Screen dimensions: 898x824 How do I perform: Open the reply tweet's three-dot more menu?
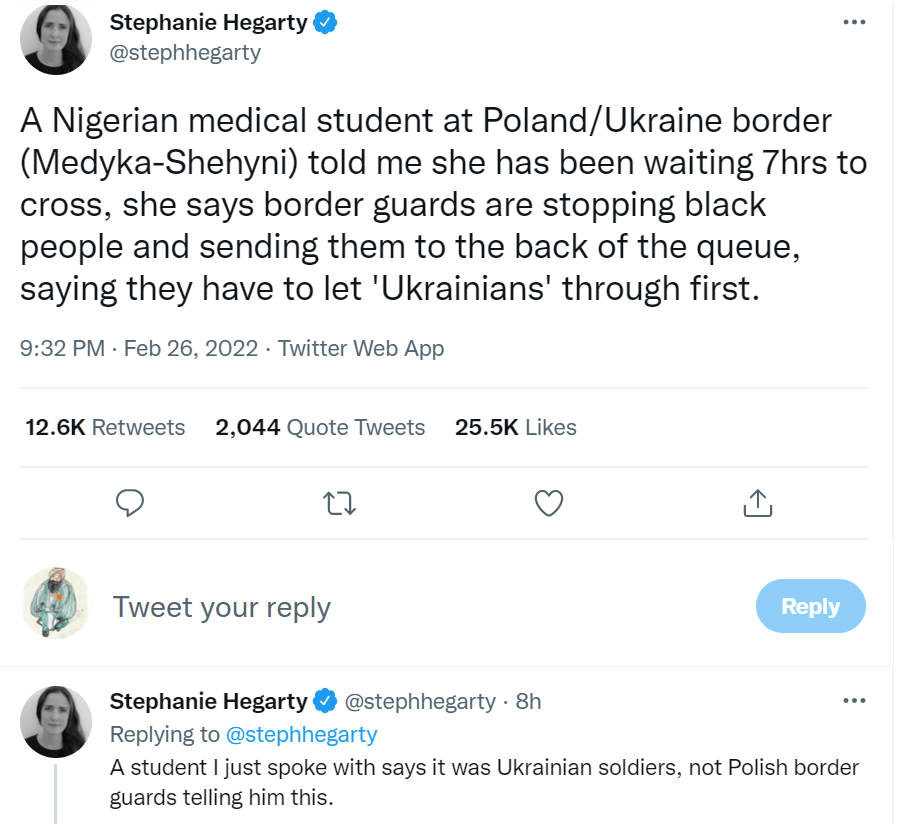852,700
